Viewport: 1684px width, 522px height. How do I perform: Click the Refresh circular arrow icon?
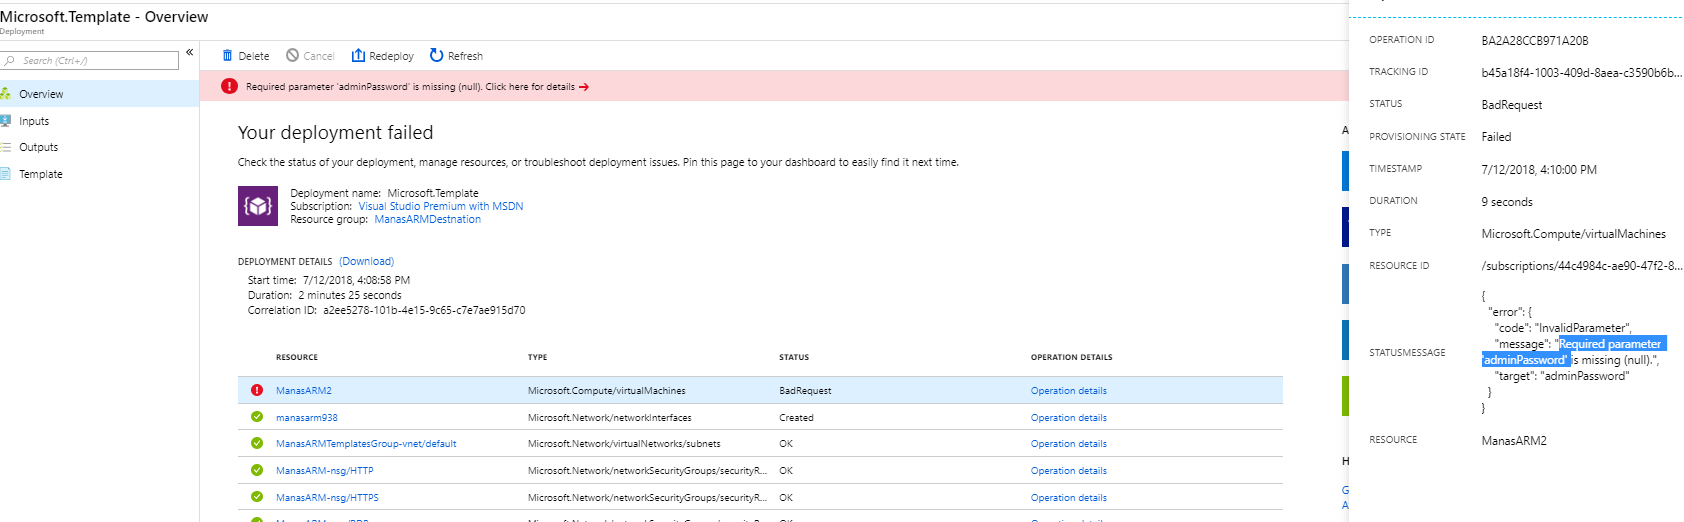click(x=436, y=56)
